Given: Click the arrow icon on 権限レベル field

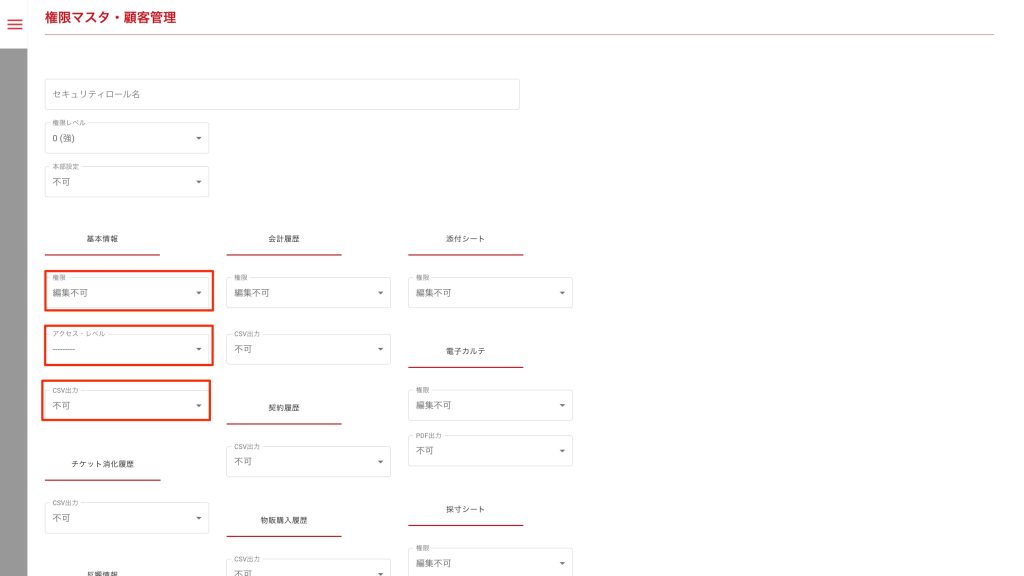Looking at the screenshot, I should pyautogui.click(x=198, y=138).
